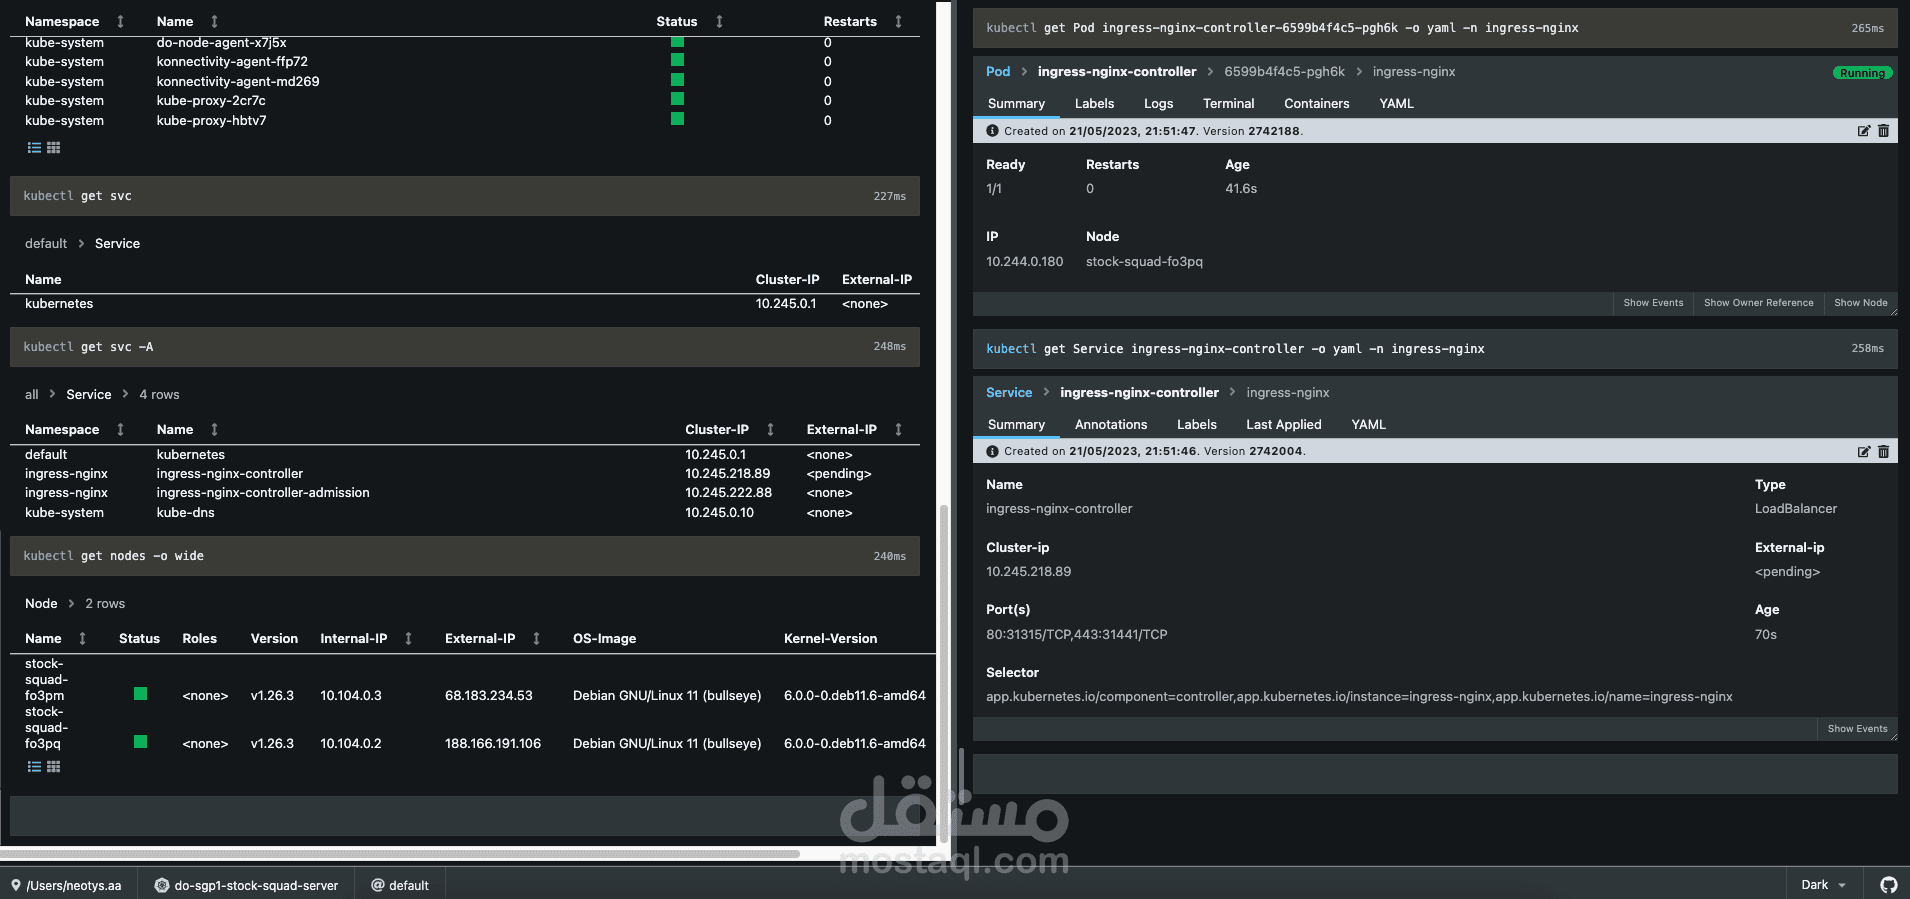Click the 10.244.0.180 pod IP value
Viewport: 1910px width, 899px height.
[1024, 261]
